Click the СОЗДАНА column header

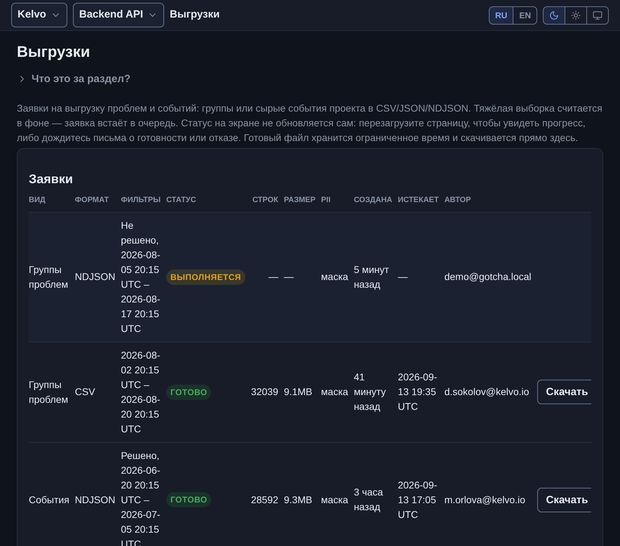tap(372, 199)
